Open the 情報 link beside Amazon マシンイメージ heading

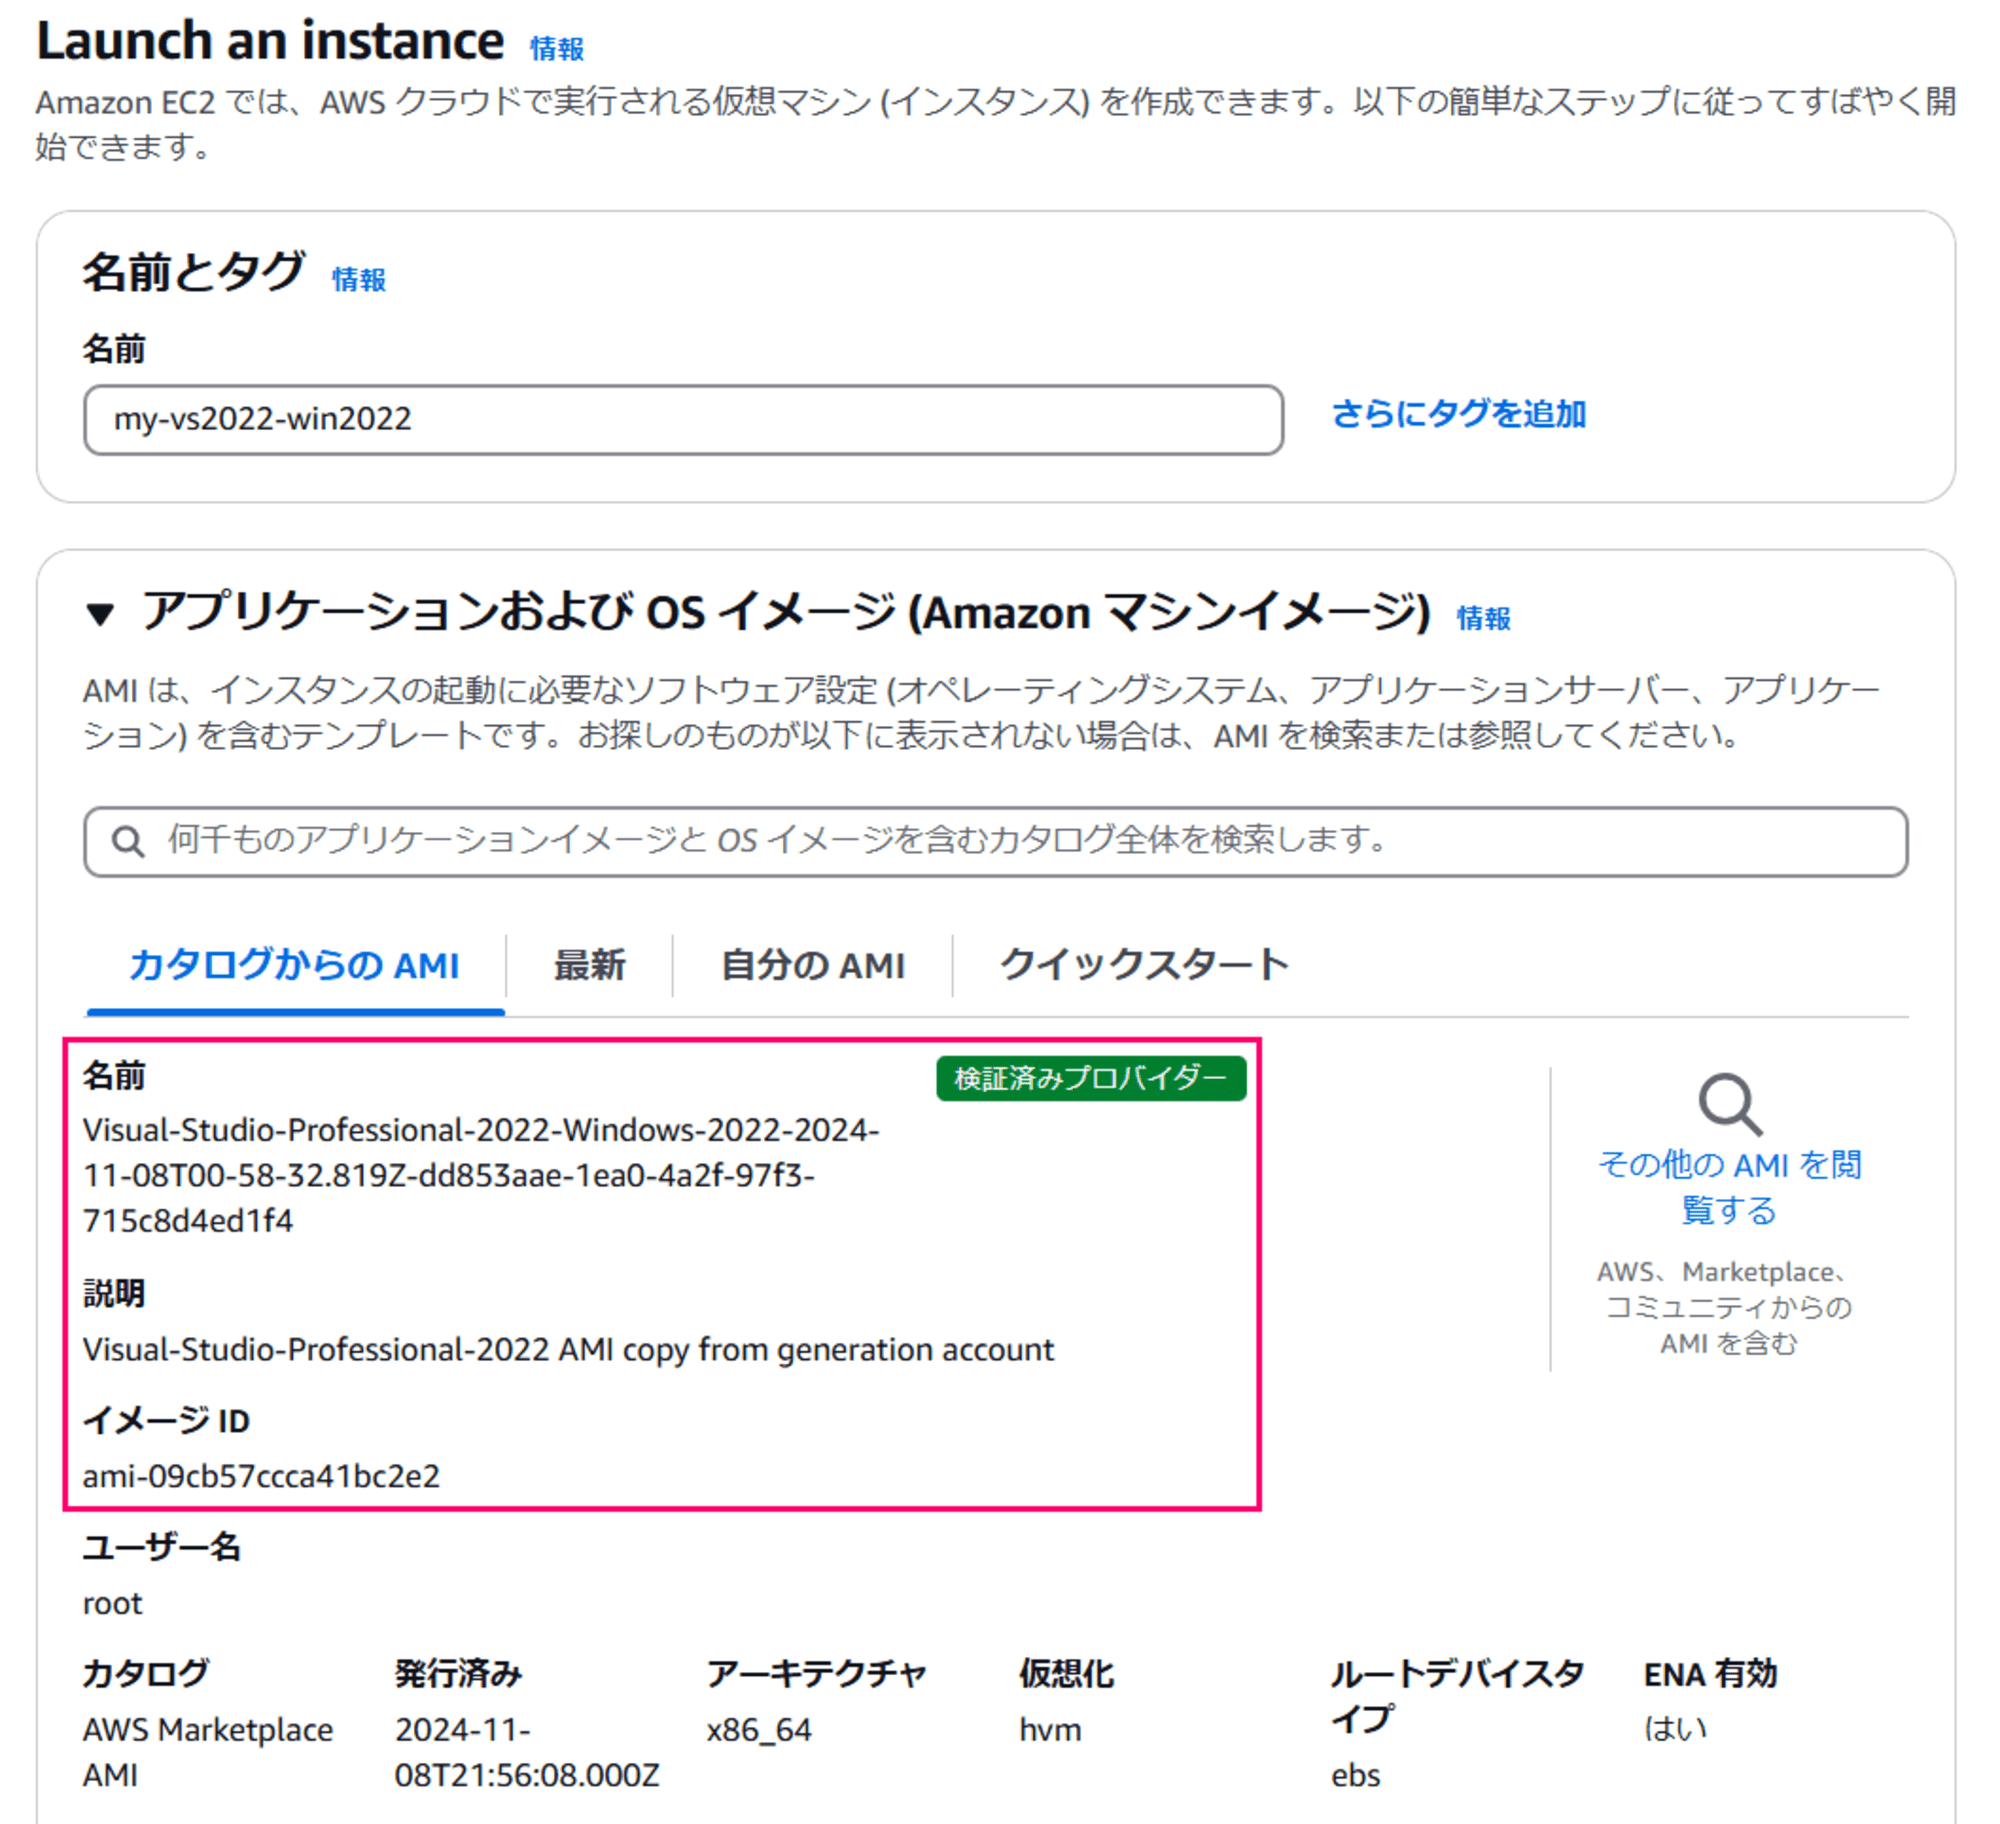[x=1483, y=618]
